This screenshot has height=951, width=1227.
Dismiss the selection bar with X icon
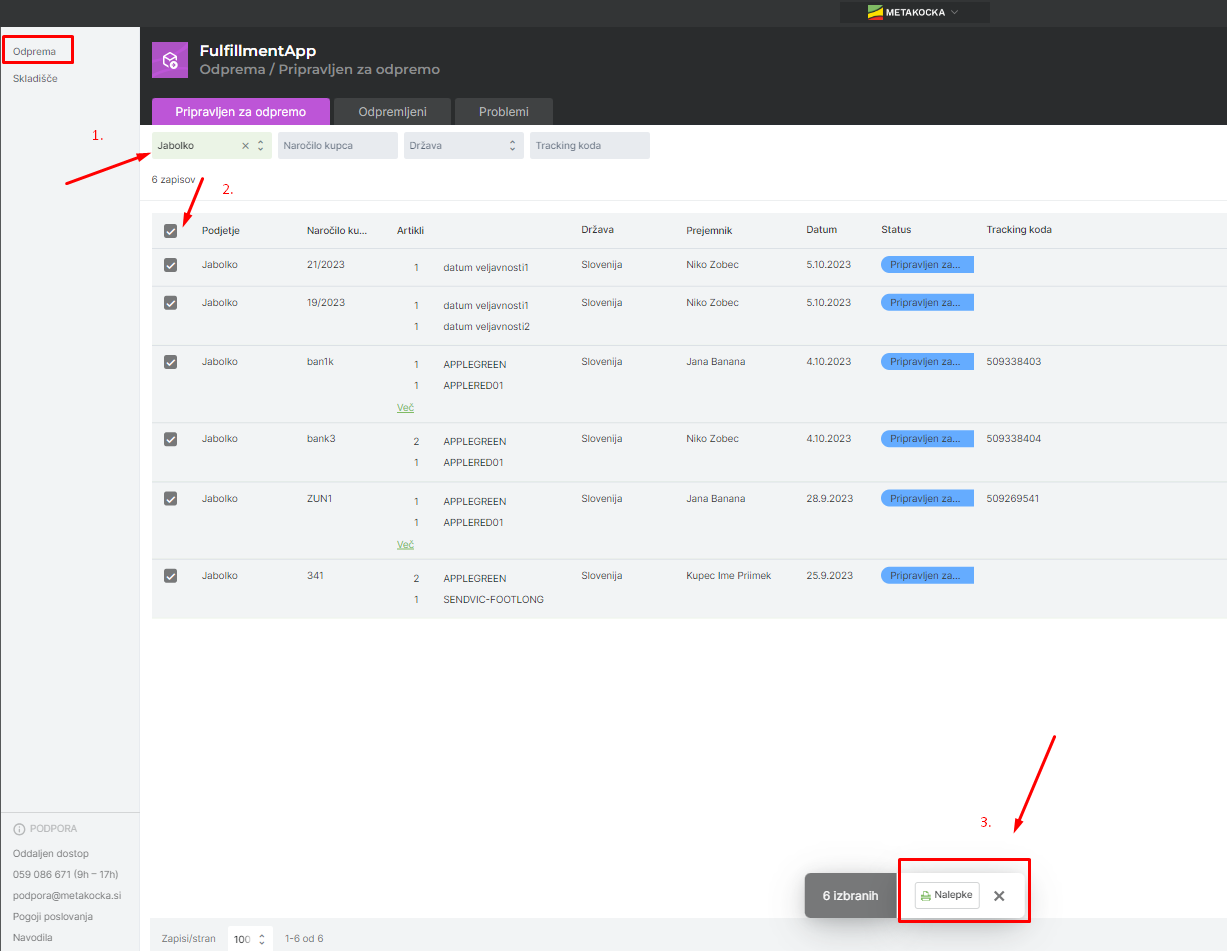coord(999,896)
